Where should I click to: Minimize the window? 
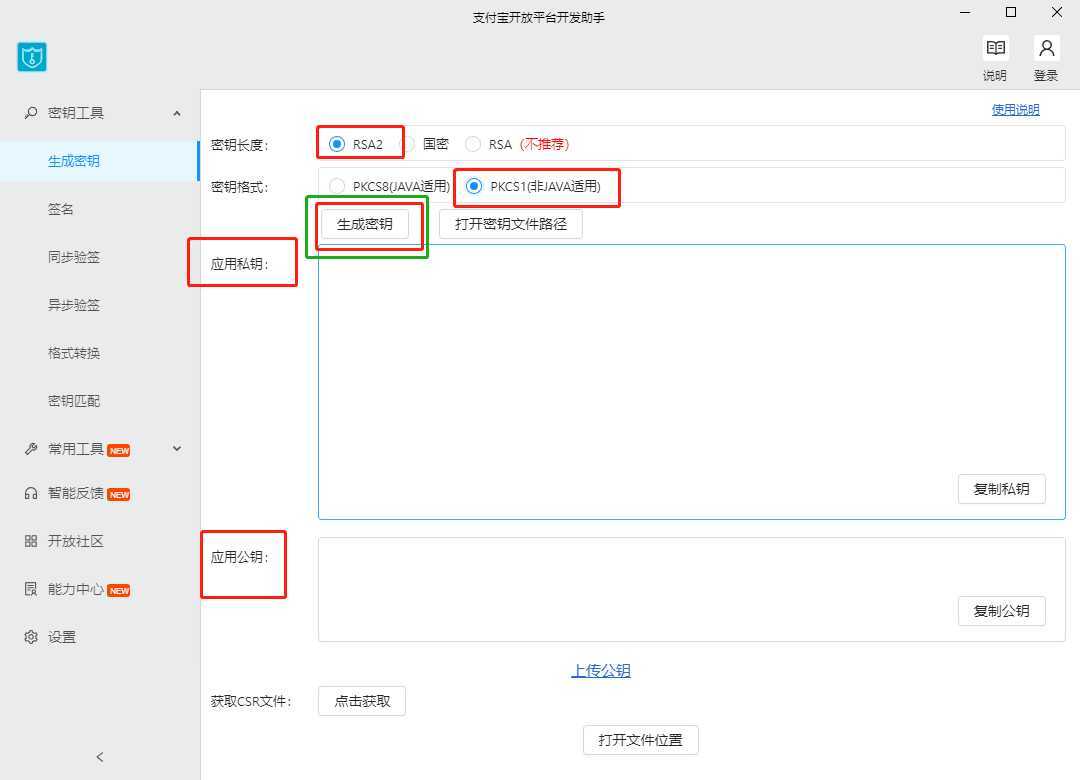coord(965,12)
